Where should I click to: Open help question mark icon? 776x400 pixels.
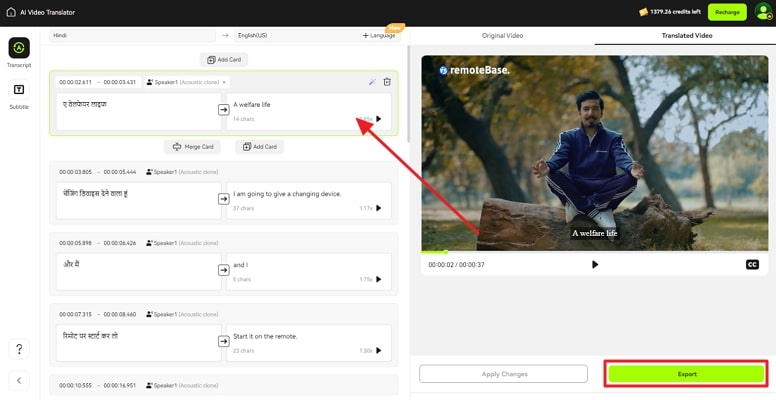tap(19, 349)
